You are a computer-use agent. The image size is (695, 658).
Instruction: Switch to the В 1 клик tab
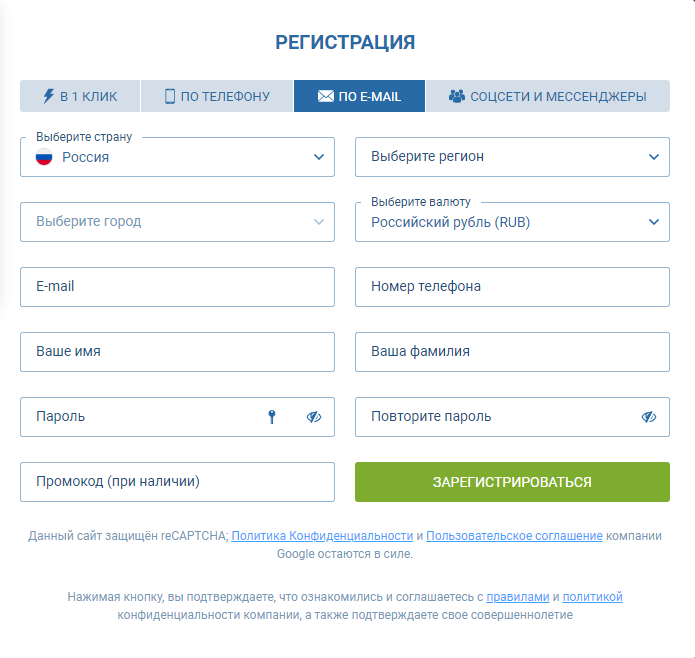click(80, 96)
